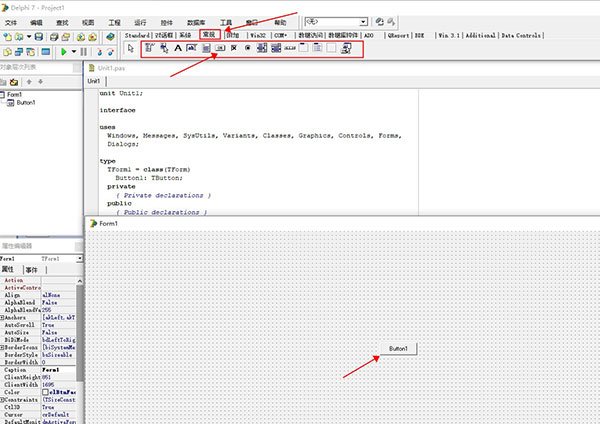Switch to 事件 (Events) tab in inspector
Viewport: 600px width, 424px height.
(32, 270)
